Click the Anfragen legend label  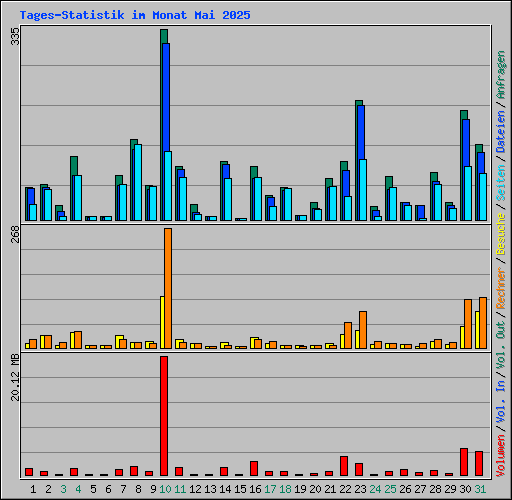tap(501, 75)
